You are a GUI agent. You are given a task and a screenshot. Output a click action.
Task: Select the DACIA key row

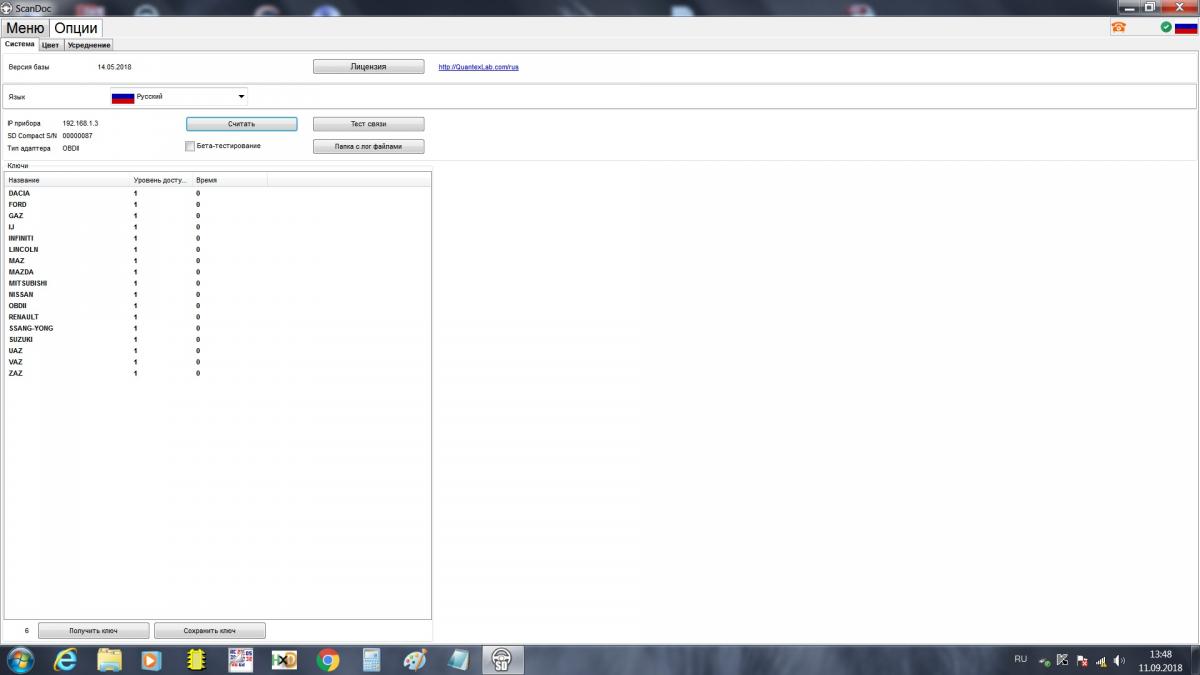pyautogui.click(x=217, y=193)
